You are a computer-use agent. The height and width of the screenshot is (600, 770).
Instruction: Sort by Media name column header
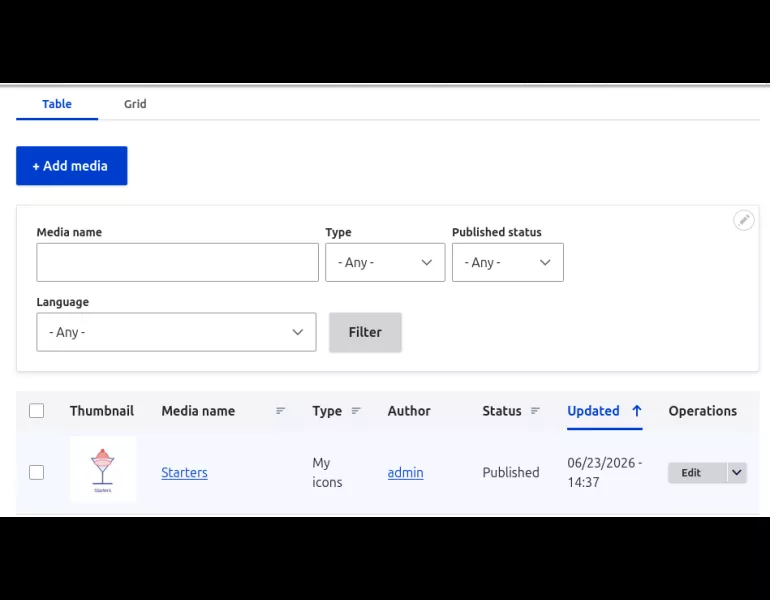(x=198, y=411)
